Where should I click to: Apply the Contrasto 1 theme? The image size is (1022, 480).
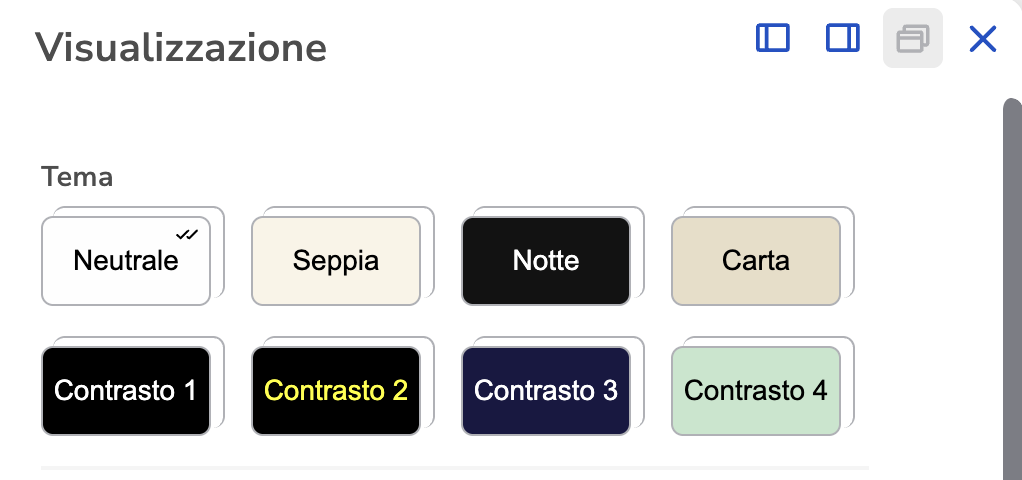(x=126, y=391)
